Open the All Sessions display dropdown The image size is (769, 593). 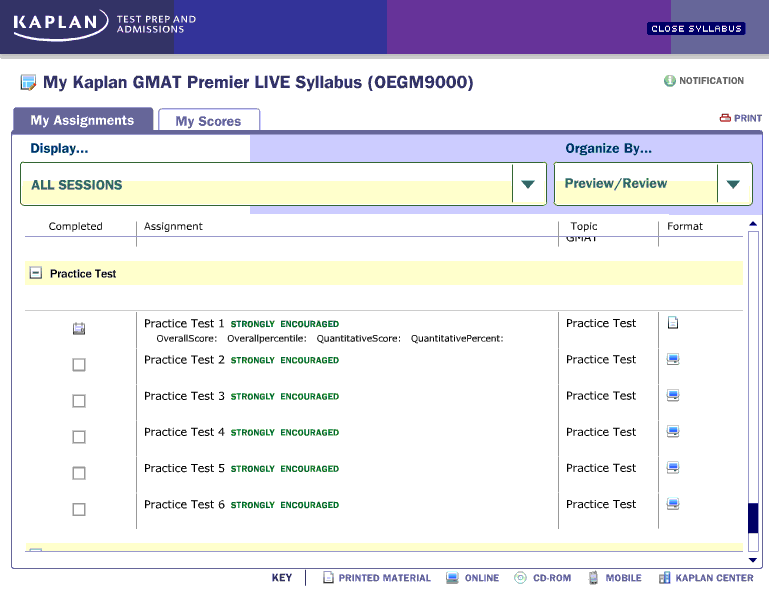[528, 185]
